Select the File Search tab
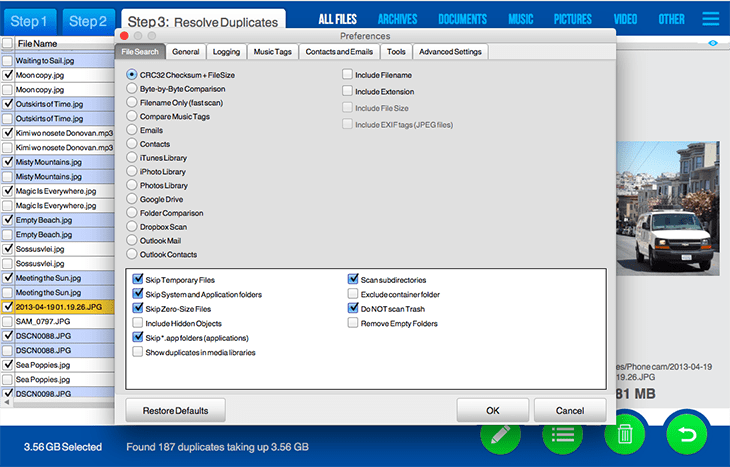The height and width of the screenshot is (467, 730). (x=140, y=52)
